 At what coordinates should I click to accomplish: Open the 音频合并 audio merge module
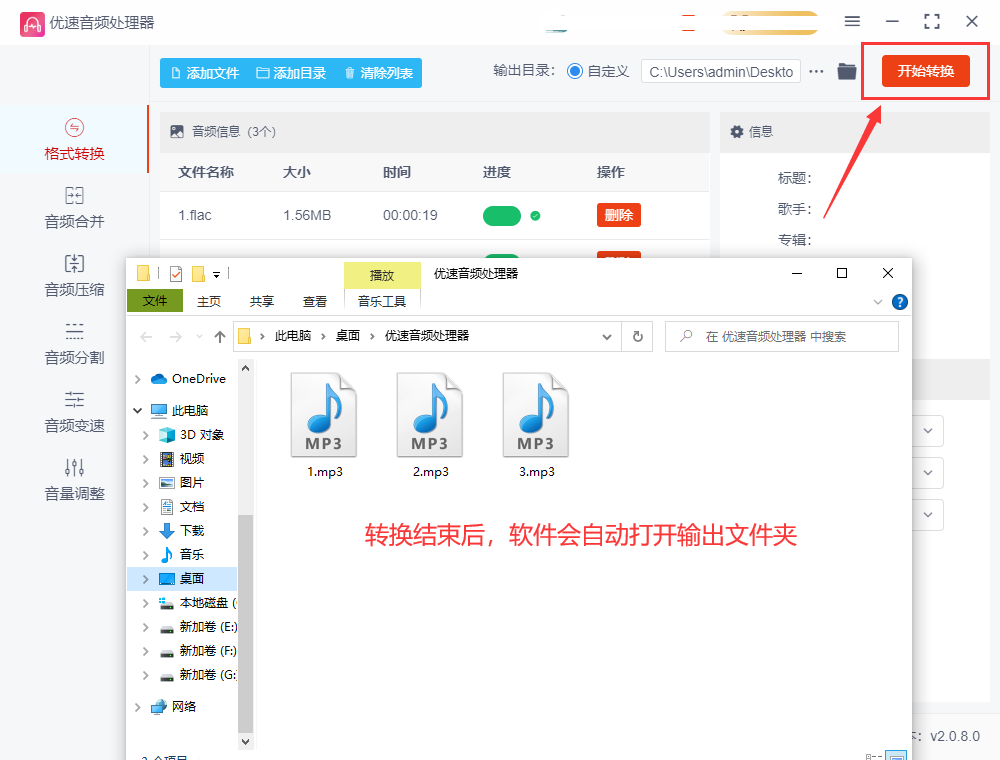(74, 208)
